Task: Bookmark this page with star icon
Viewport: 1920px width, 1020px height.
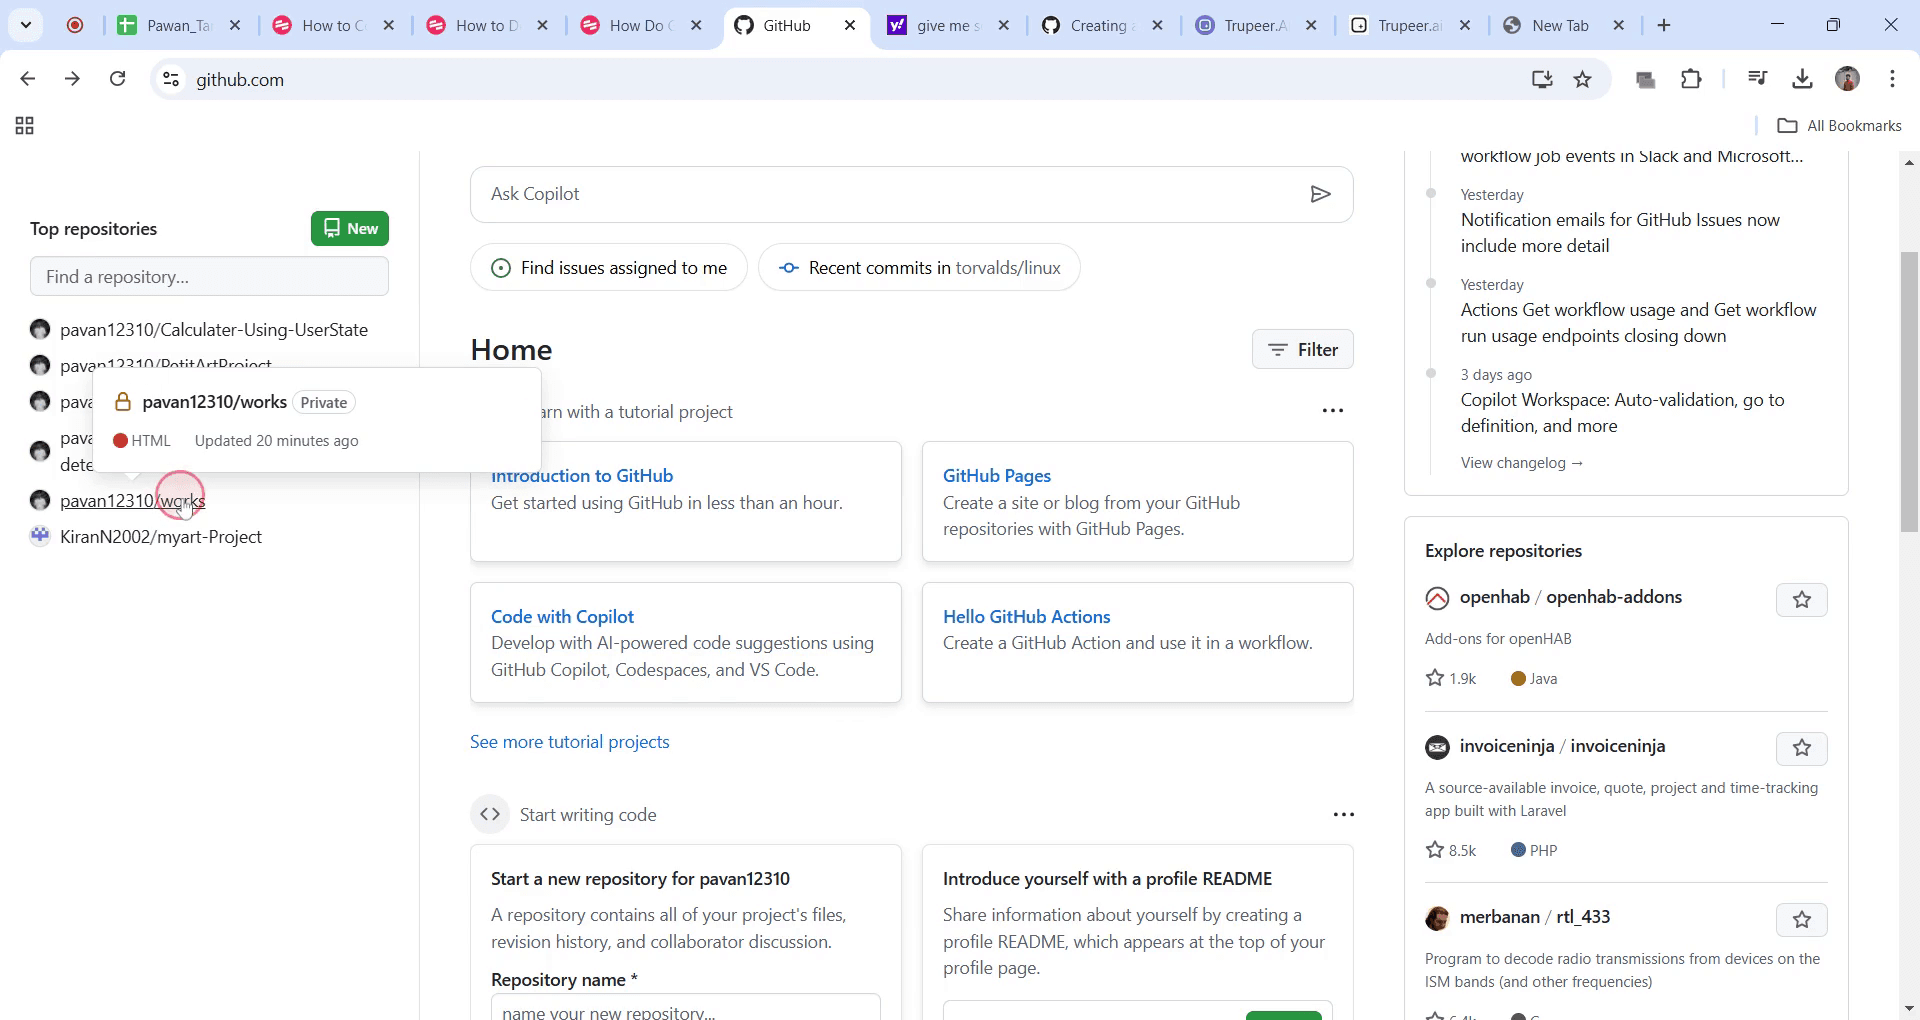Action: point(1582,79)
